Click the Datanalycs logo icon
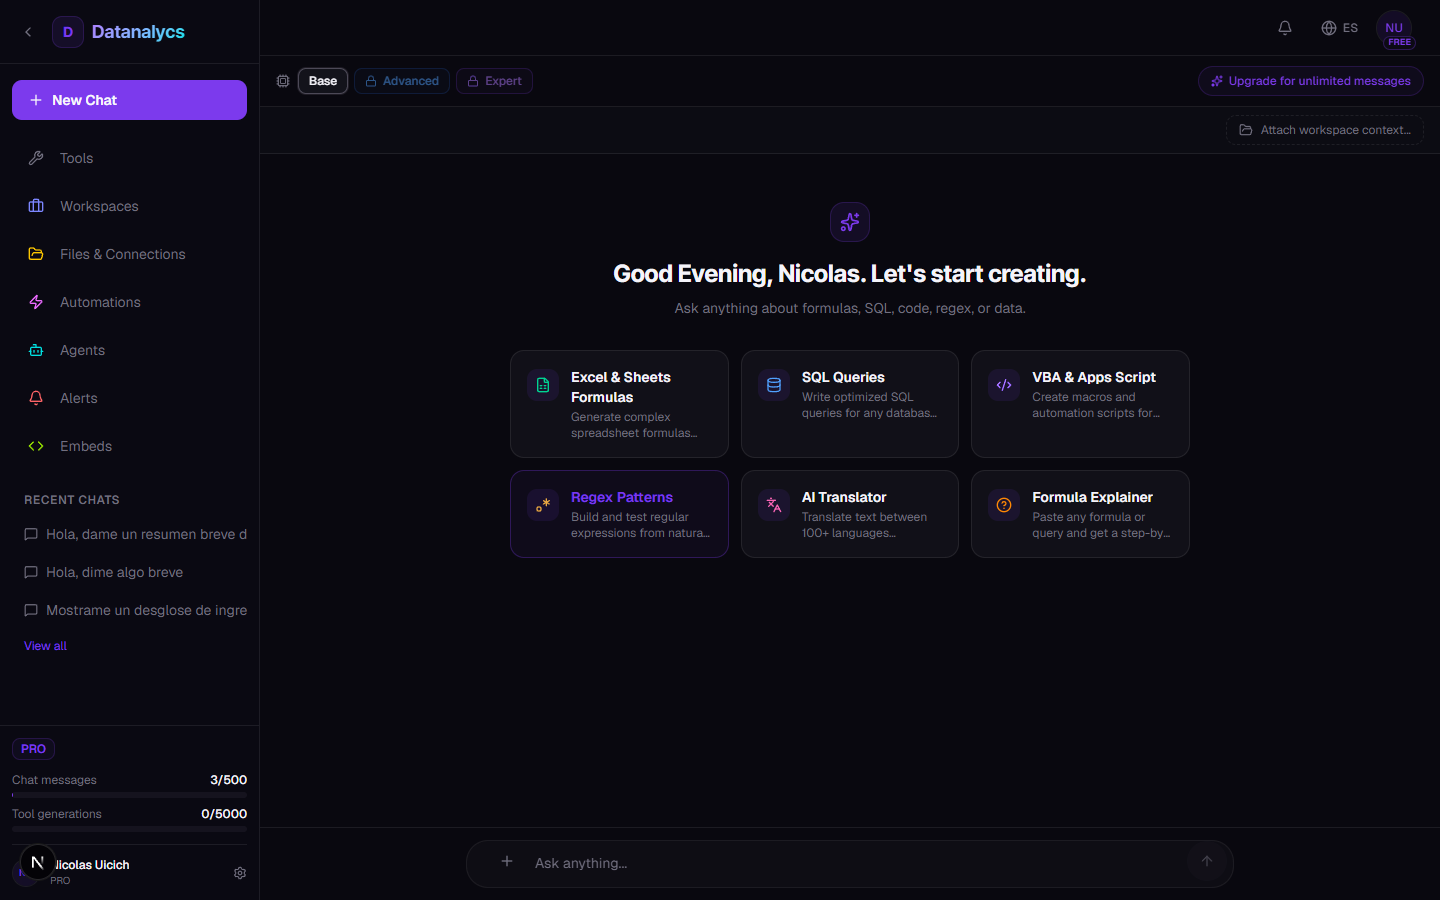 point(68,32)
